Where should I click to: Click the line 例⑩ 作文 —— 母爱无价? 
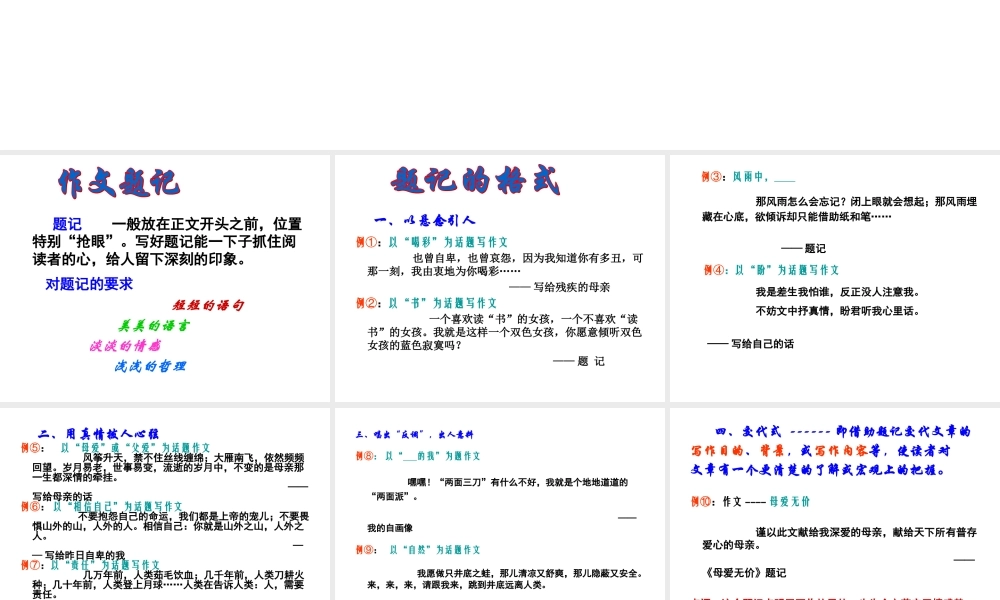tap(751, 502)
